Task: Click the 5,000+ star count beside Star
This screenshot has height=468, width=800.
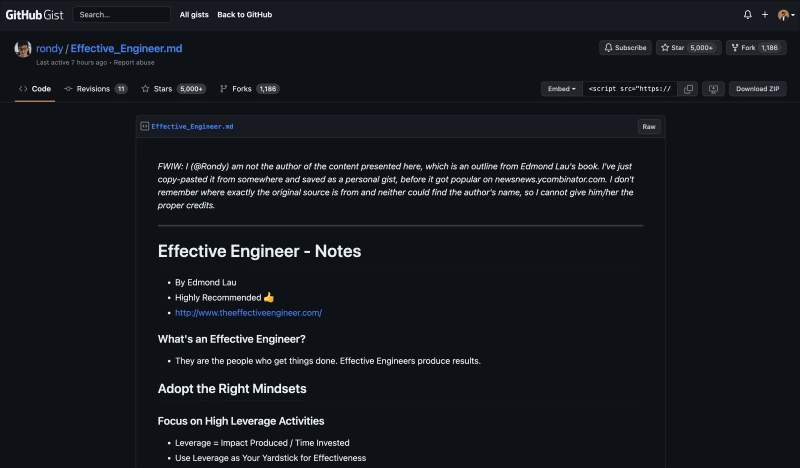Action: (x=702, y=47)
